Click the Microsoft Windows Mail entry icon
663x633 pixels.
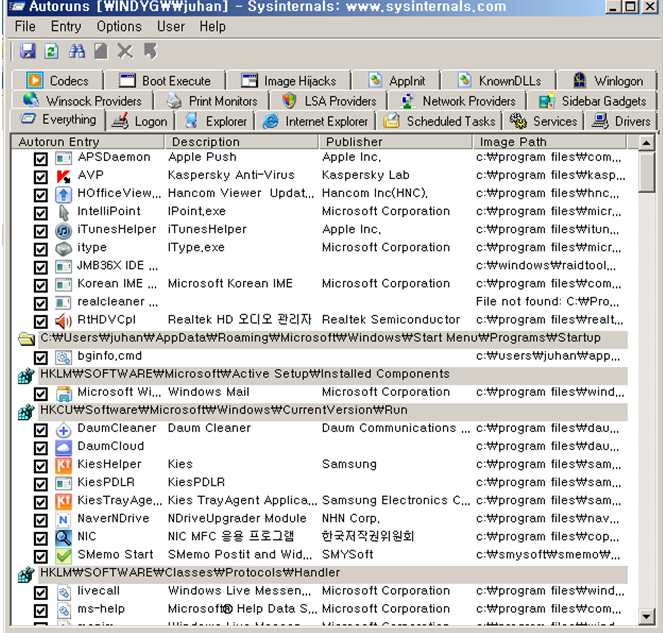coord(63,393)
